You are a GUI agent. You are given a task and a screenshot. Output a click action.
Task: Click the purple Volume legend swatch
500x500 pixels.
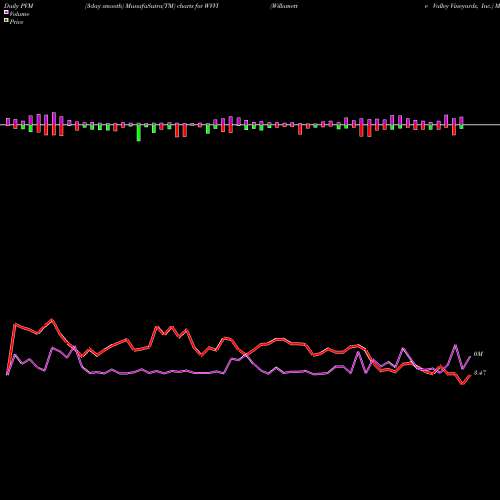[x=6, y=12]
